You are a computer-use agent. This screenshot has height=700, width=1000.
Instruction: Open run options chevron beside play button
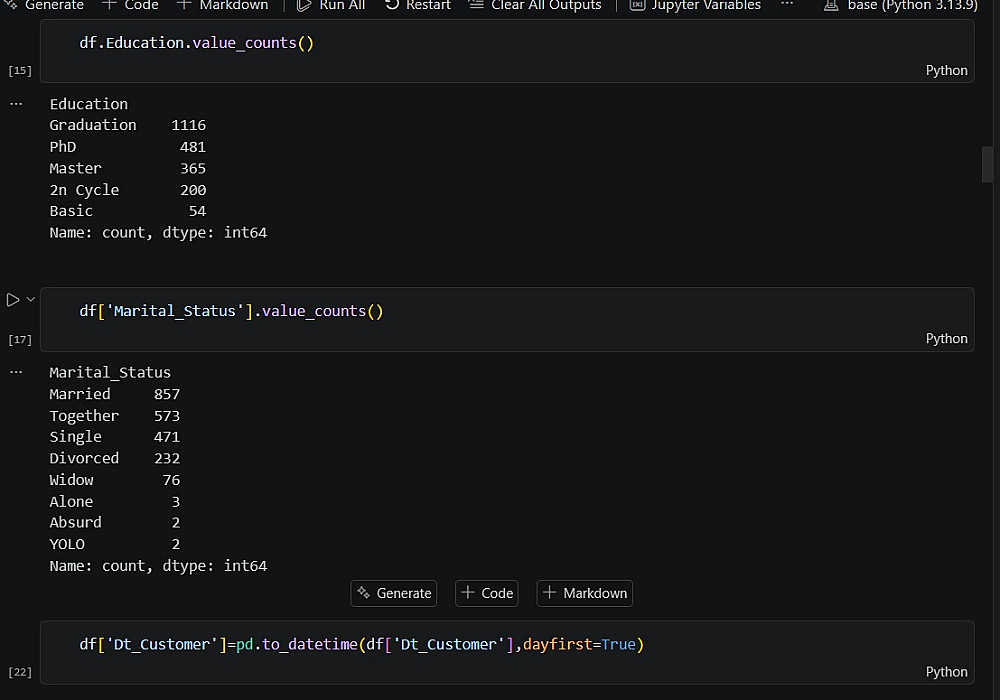31,299
